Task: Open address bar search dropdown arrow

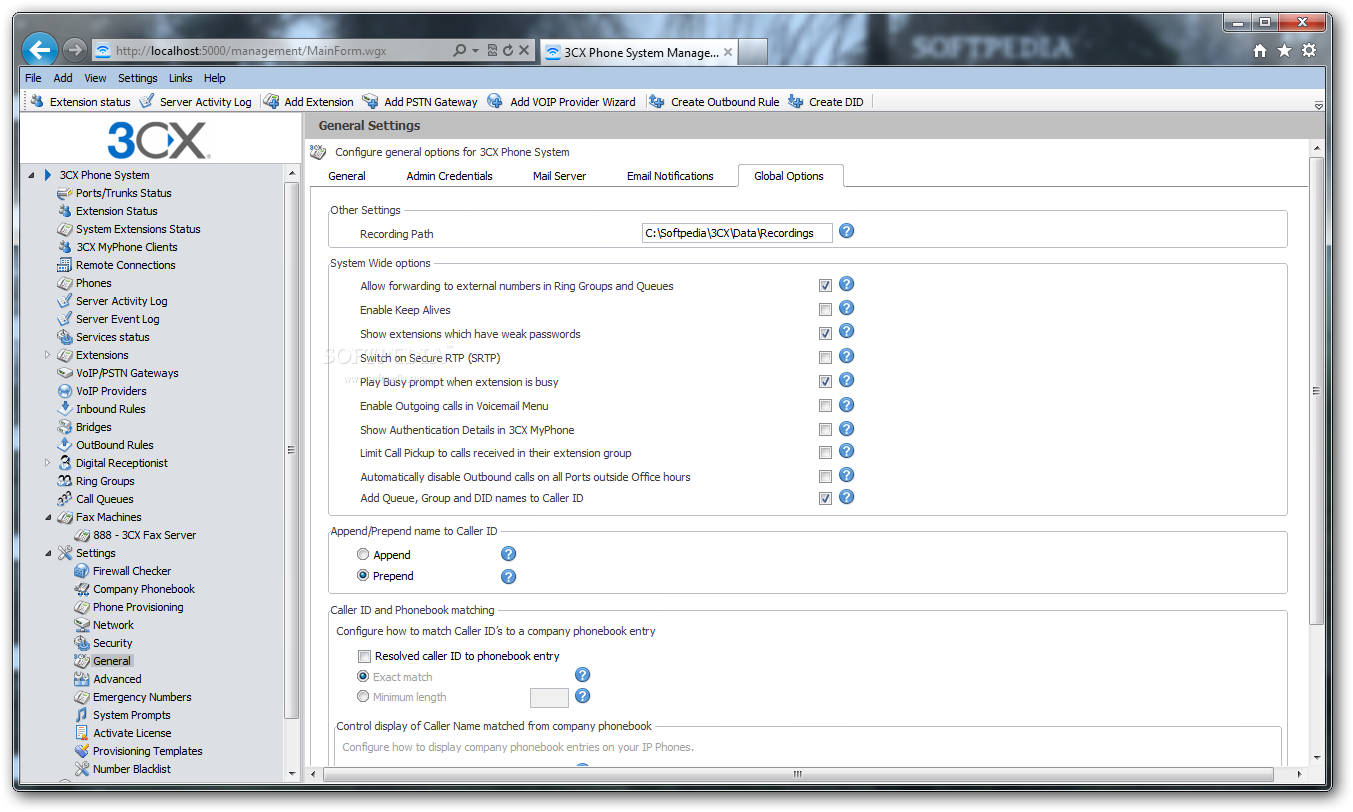Action: [475, 51]
